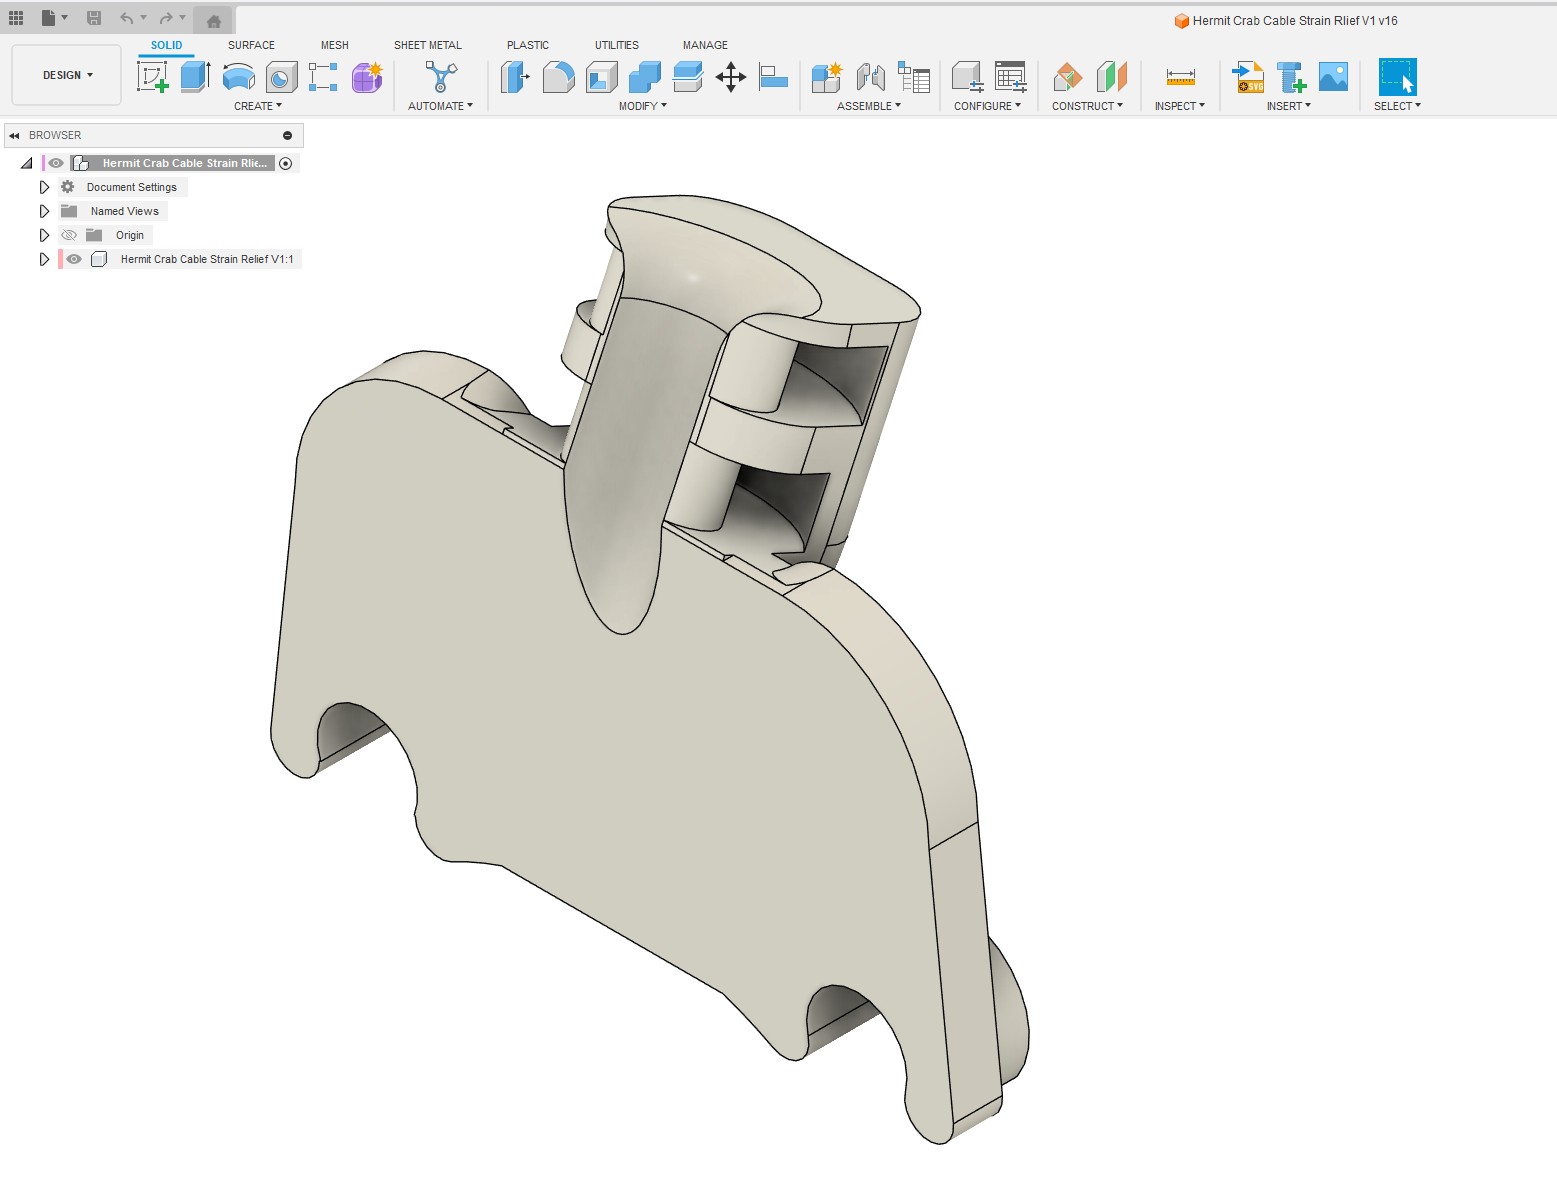This screenshot has height=1187, width=1557.
Task: Open the SELECT dropdown menu
Action: (1397, 106)
